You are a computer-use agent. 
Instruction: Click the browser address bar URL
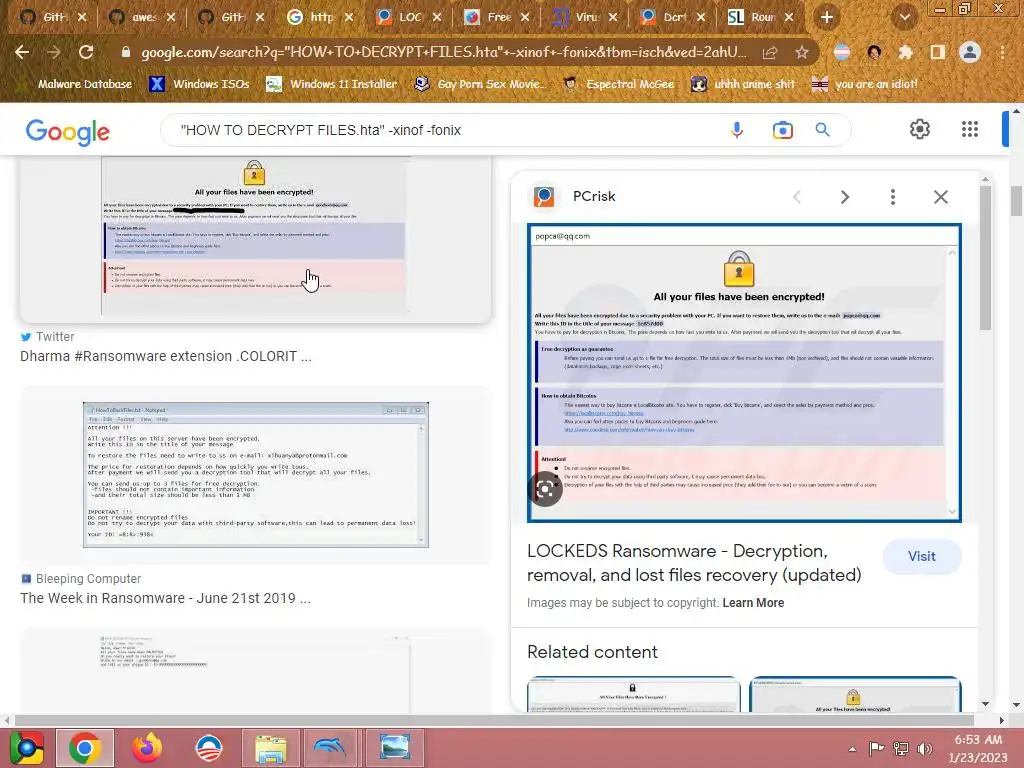pos(444,52)
